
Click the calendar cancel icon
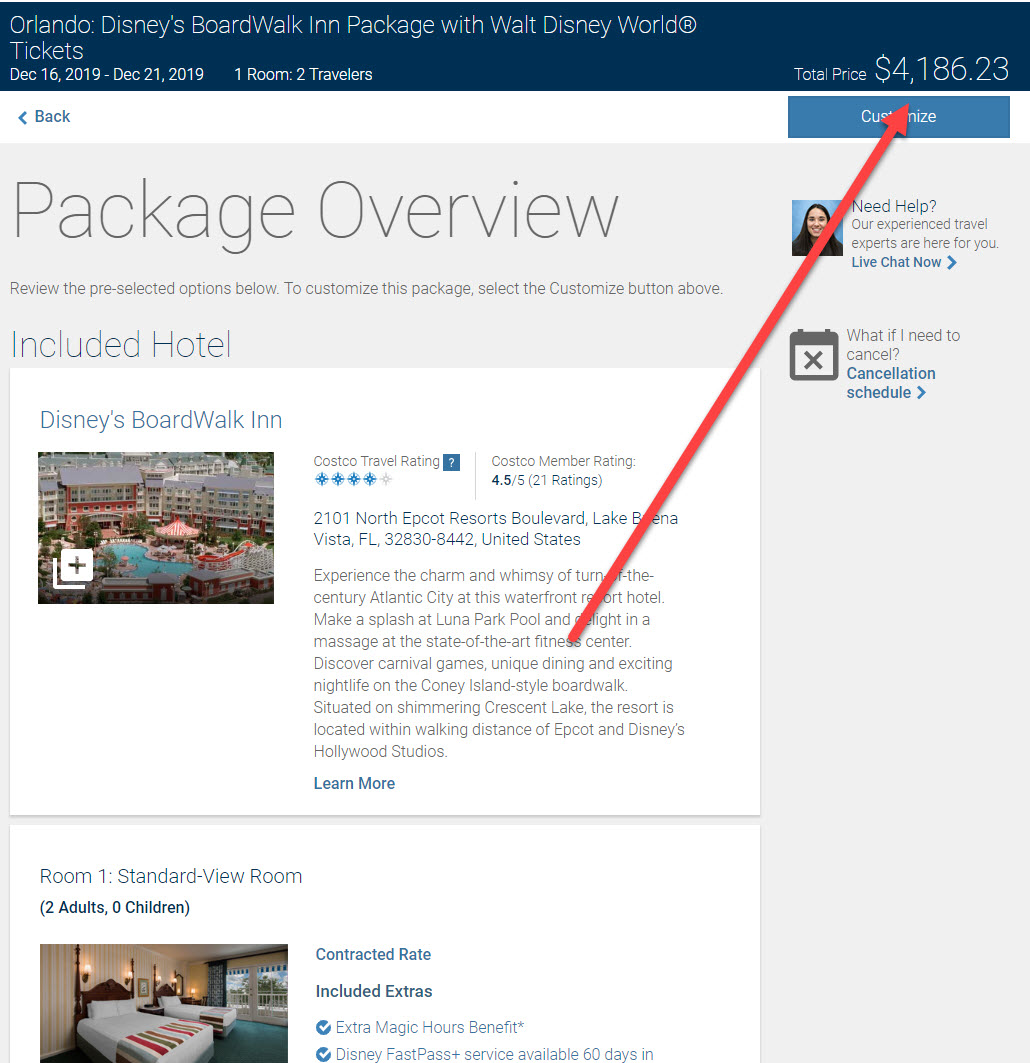click(x=814, y=355)
